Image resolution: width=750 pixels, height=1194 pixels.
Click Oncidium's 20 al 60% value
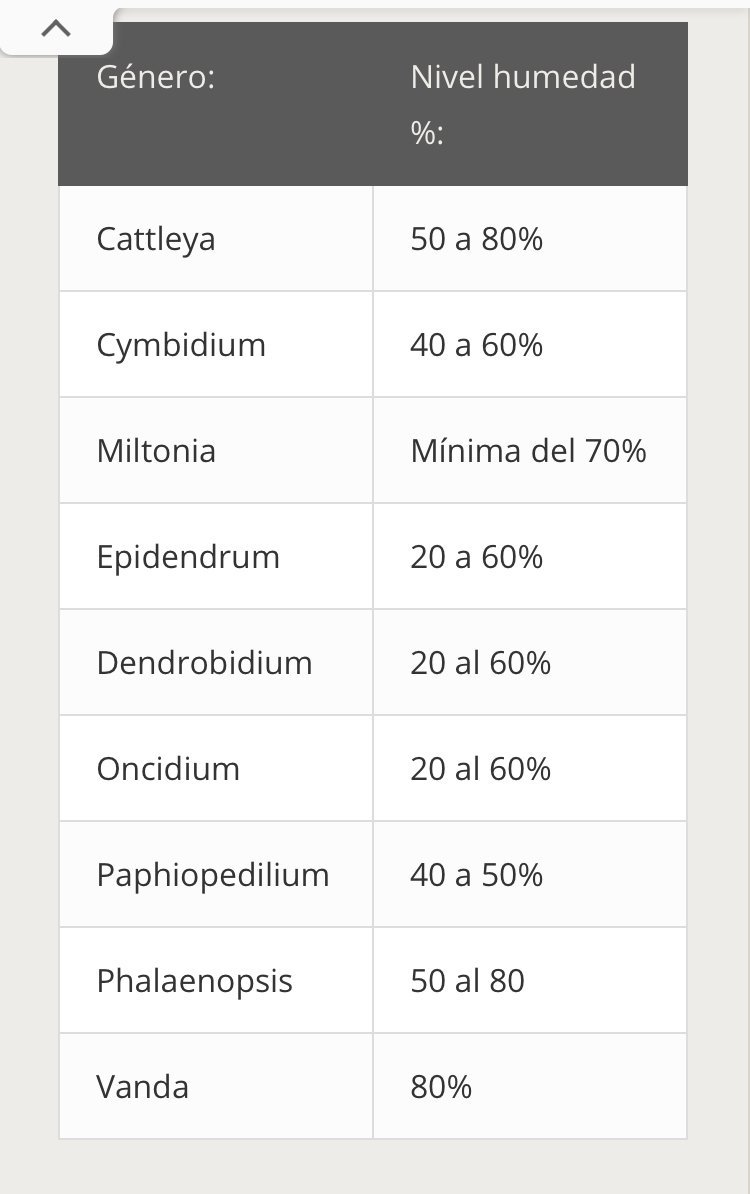pyautogui.click(x=480, y=768)
